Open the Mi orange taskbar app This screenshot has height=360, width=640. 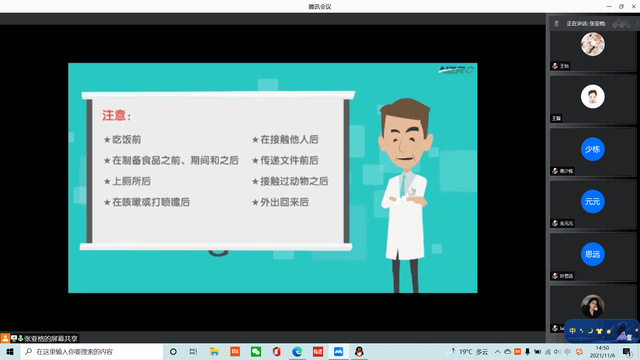[x=235, y=351]
